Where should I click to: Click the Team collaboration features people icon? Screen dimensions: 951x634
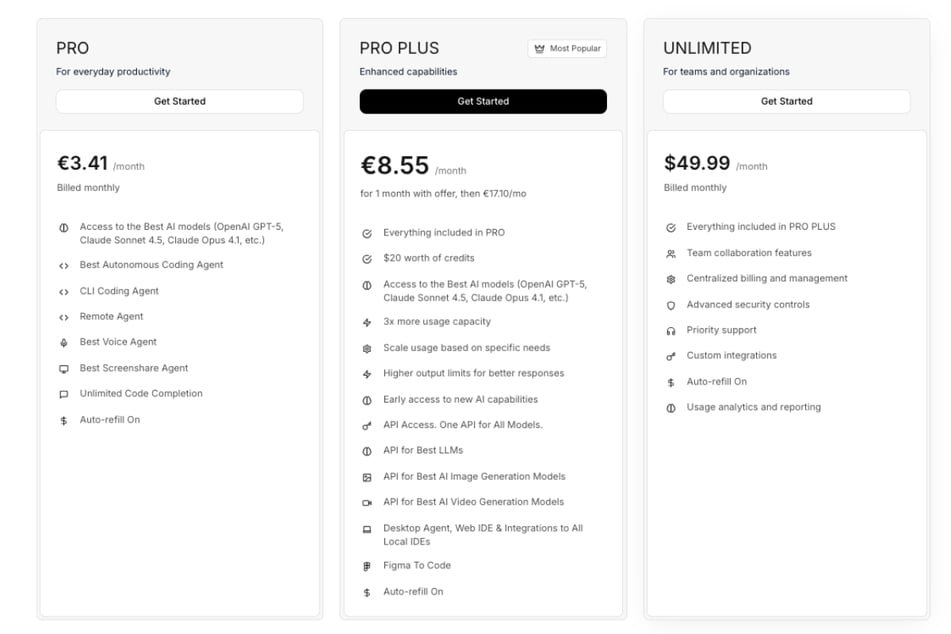click(671, 254)
